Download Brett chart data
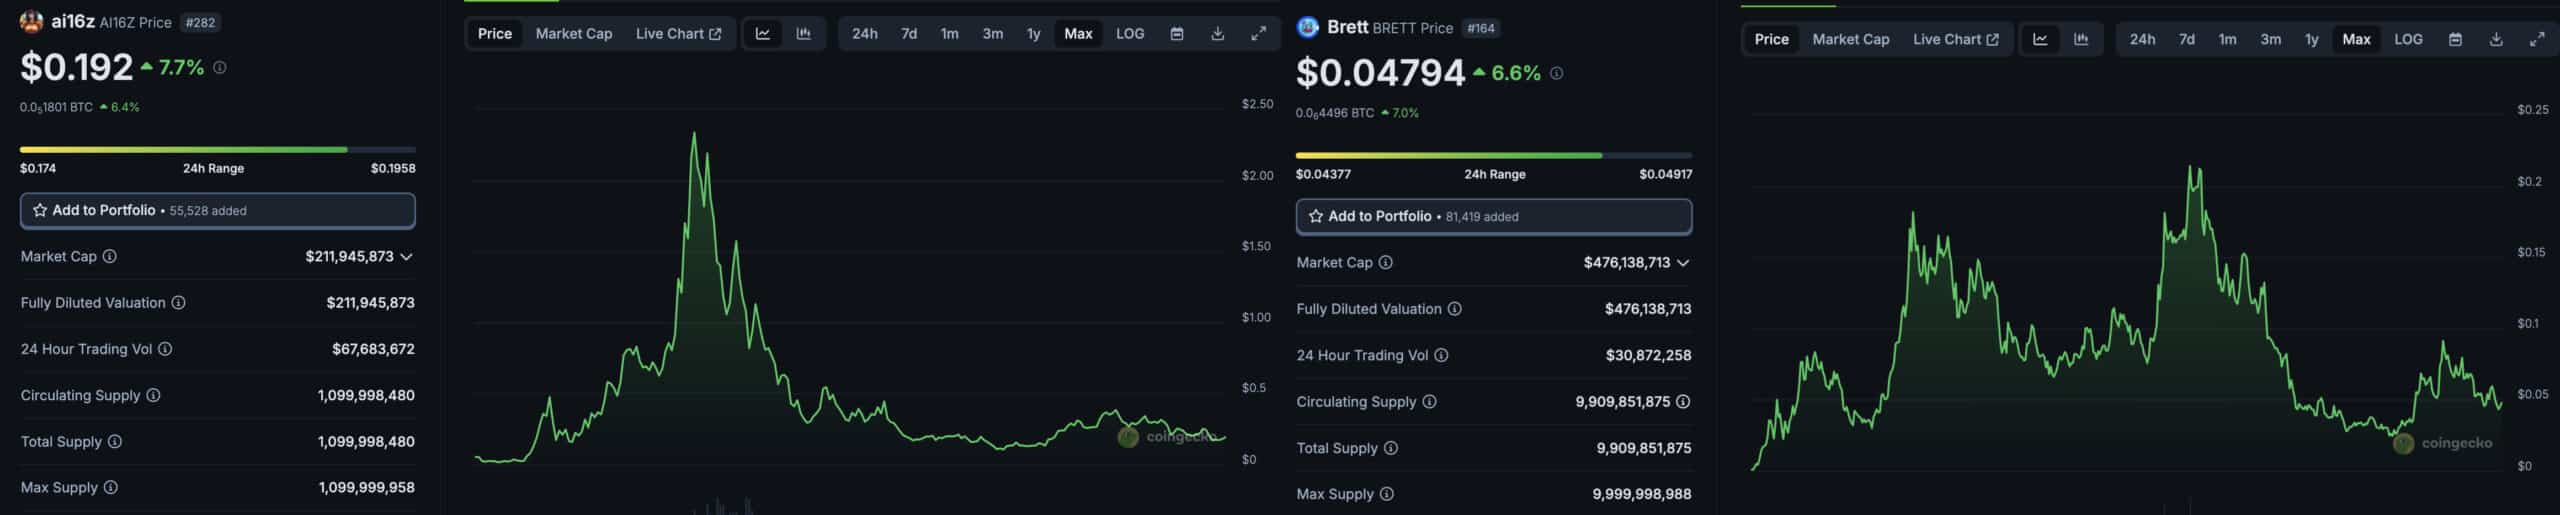 click(x=2496, y=40)
